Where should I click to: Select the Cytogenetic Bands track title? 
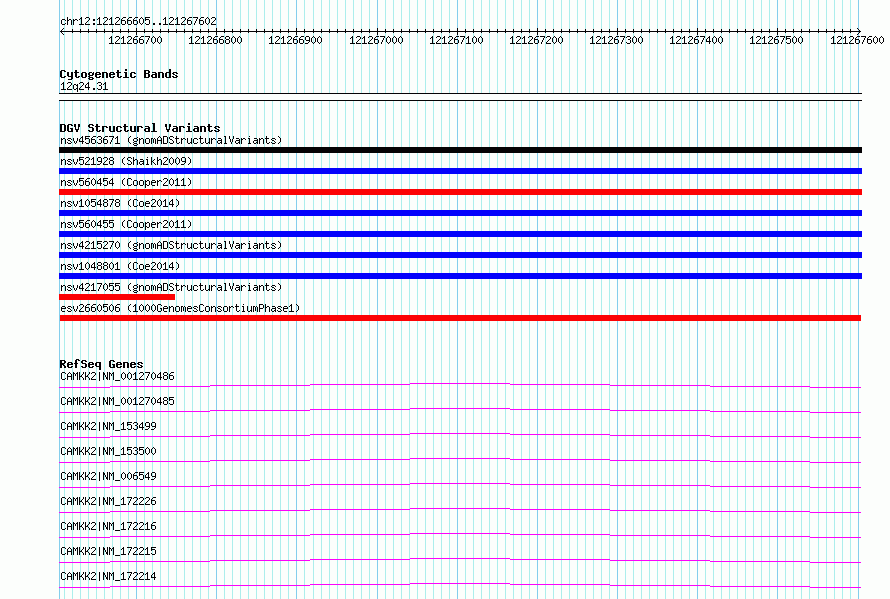click(119, 74)
